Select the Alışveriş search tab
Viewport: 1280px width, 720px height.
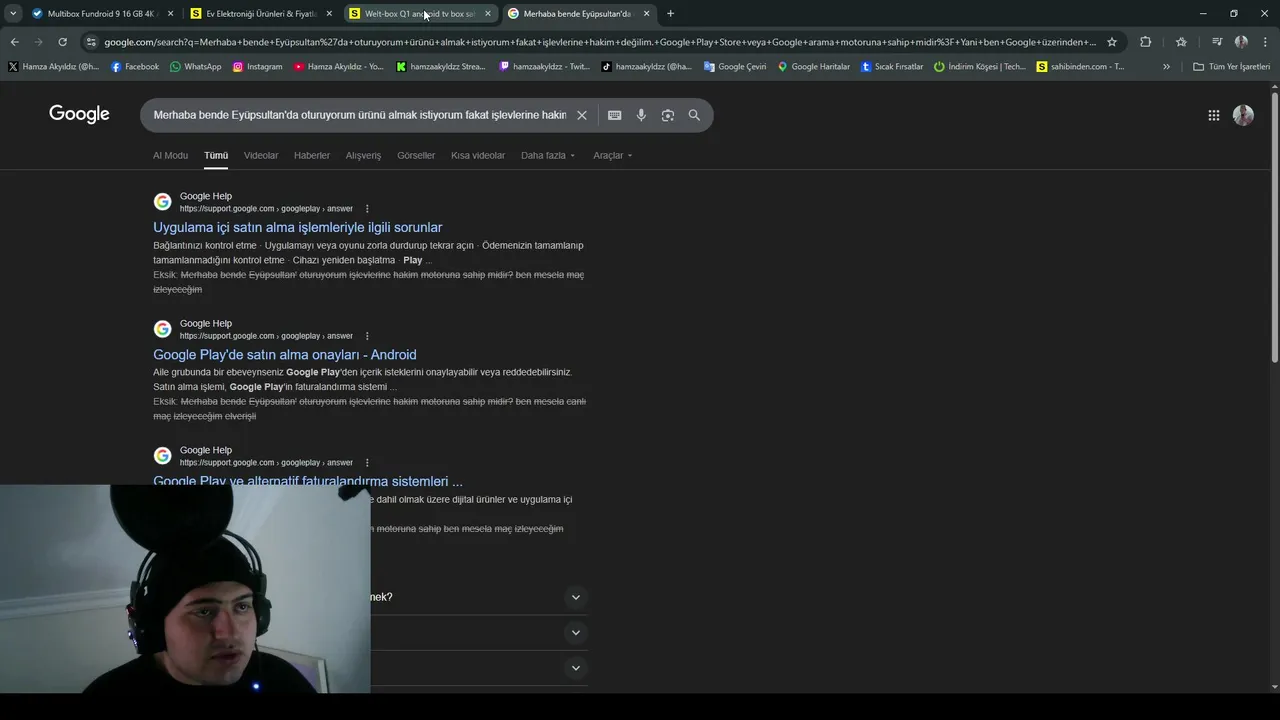pos(363,155)
